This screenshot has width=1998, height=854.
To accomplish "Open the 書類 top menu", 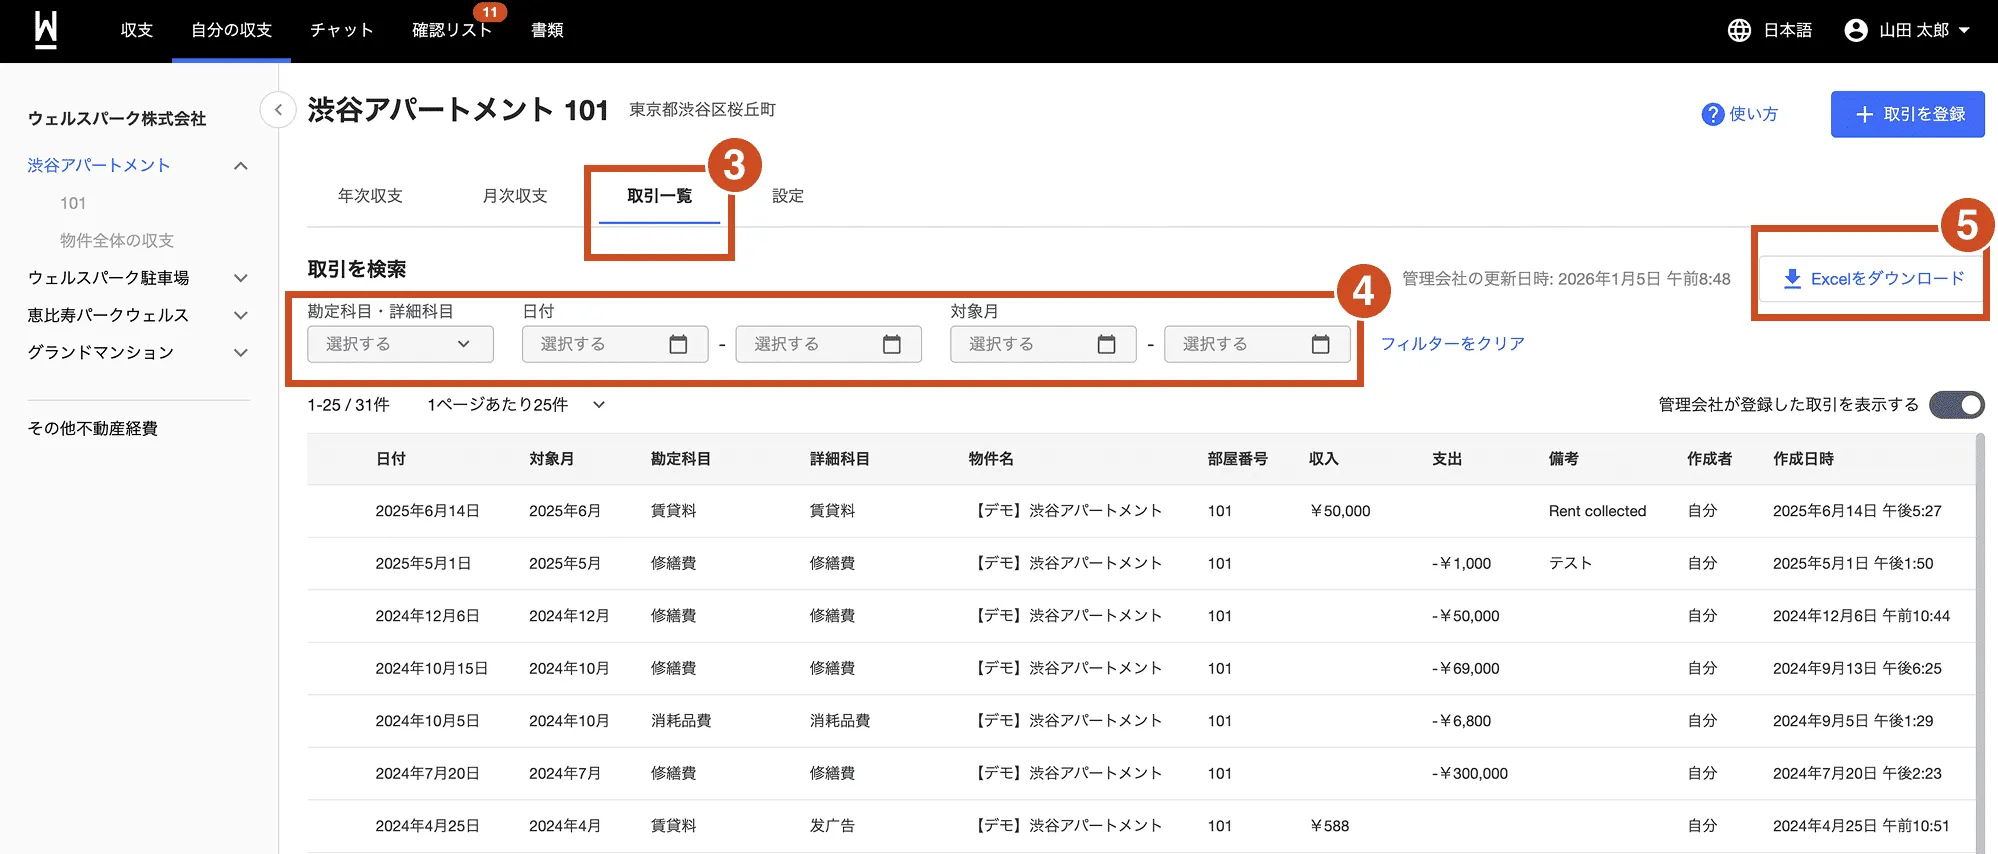I will click(x=547, y=30).
